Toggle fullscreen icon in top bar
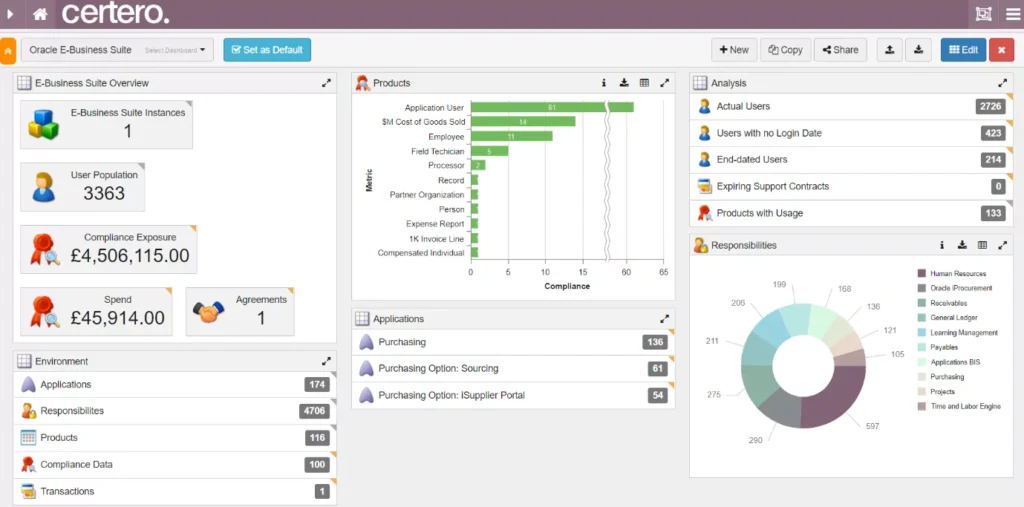1024x507 pixels. click(x=983, y=14)
